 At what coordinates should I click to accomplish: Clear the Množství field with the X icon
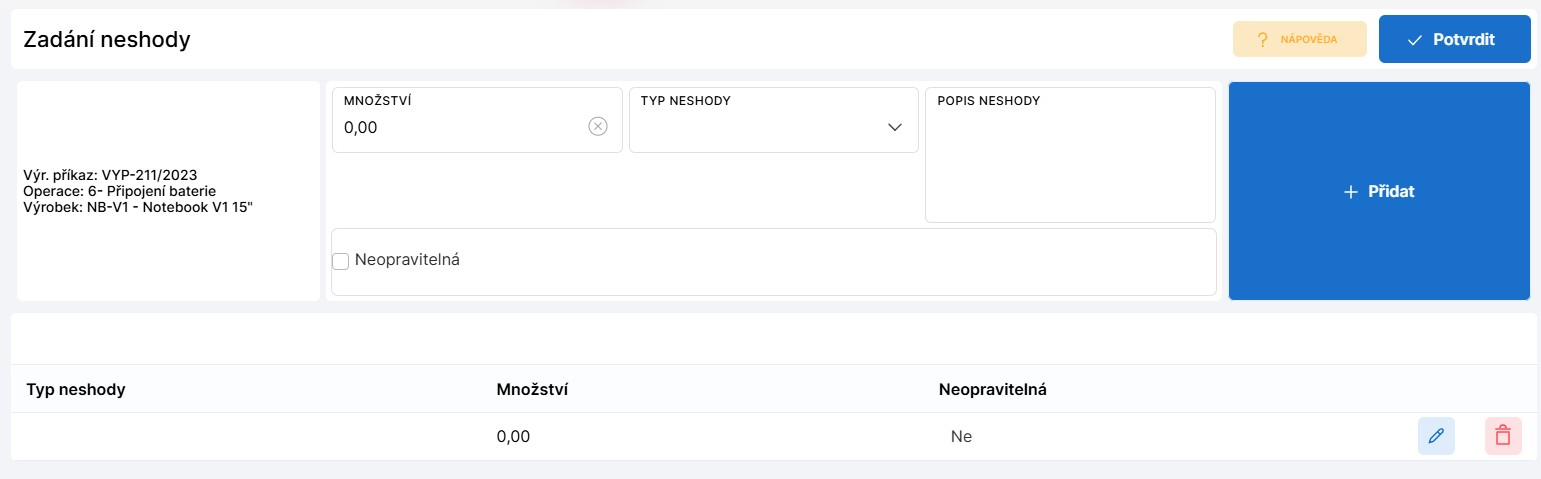click(x=598, y=126)
